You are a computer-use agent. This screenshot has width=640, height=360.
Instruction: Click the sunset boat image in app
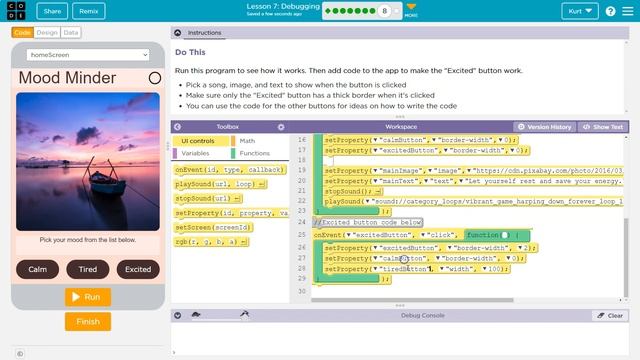88,162
